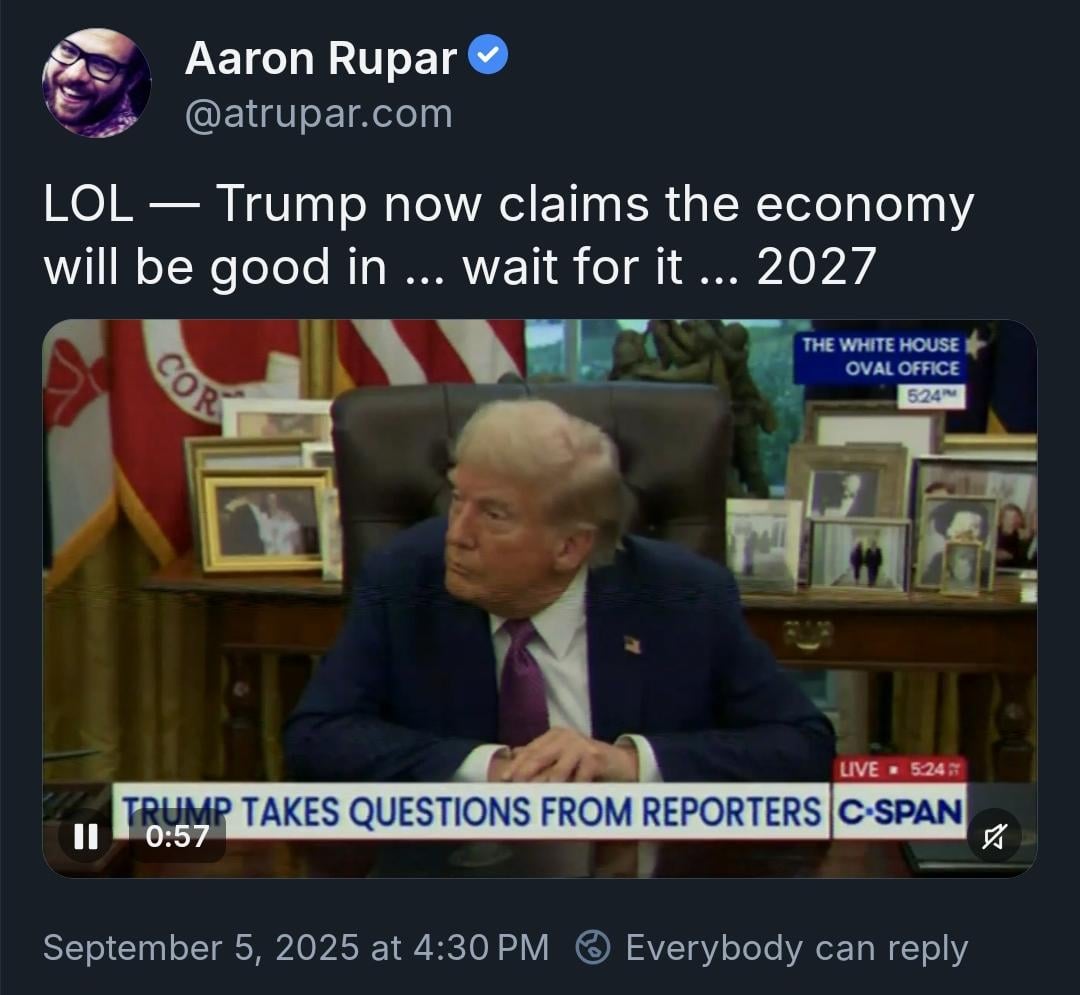Image resolution: width=1080 pixels, height=995 pixels.
Task: Click the purple tie in the video
Action: tap(523, 682)
